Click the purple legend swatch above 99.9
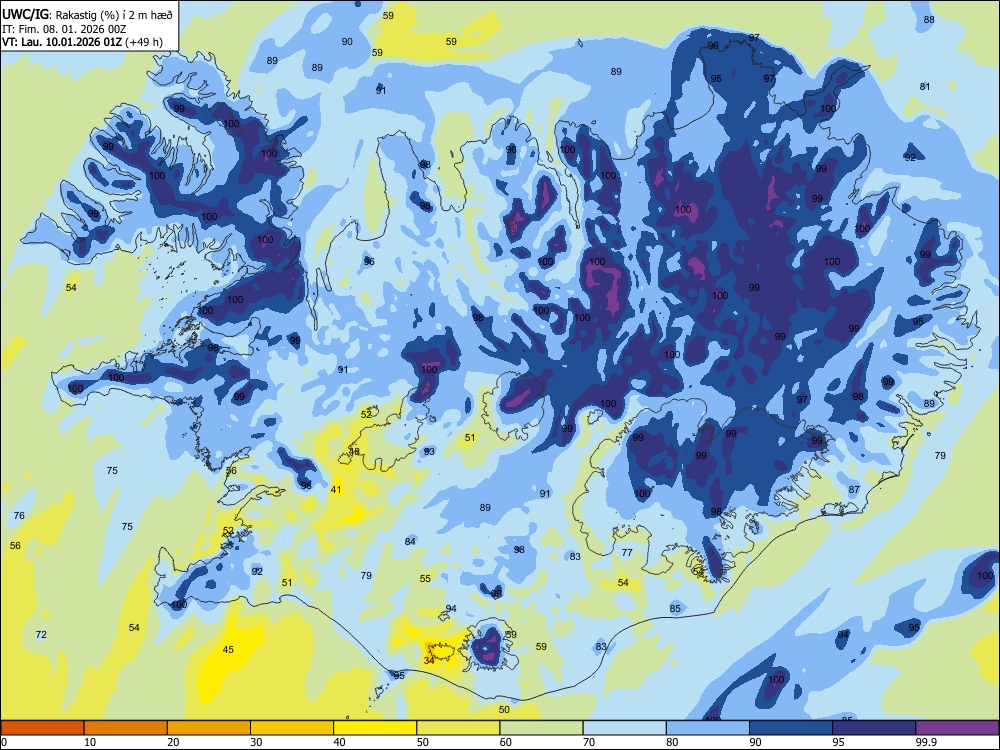The width and height of the screenshot is (1000, 750). (x=958, y=728)
